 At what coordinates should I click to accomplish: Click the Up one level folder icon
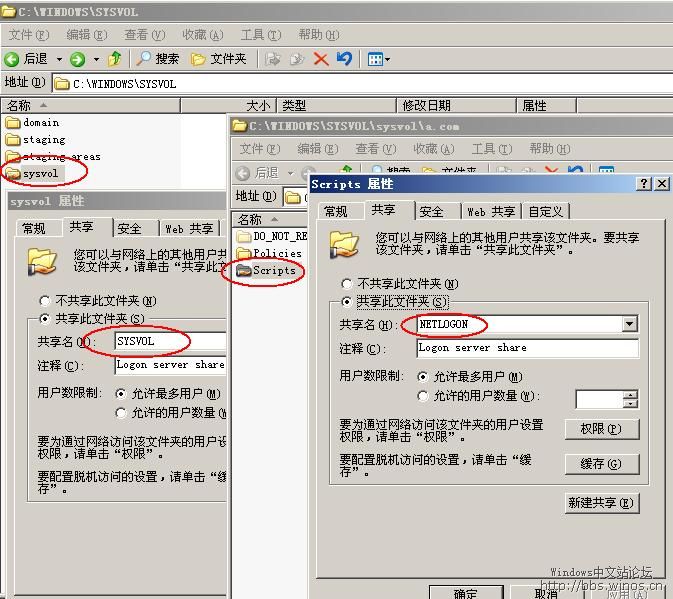(115, 59)
